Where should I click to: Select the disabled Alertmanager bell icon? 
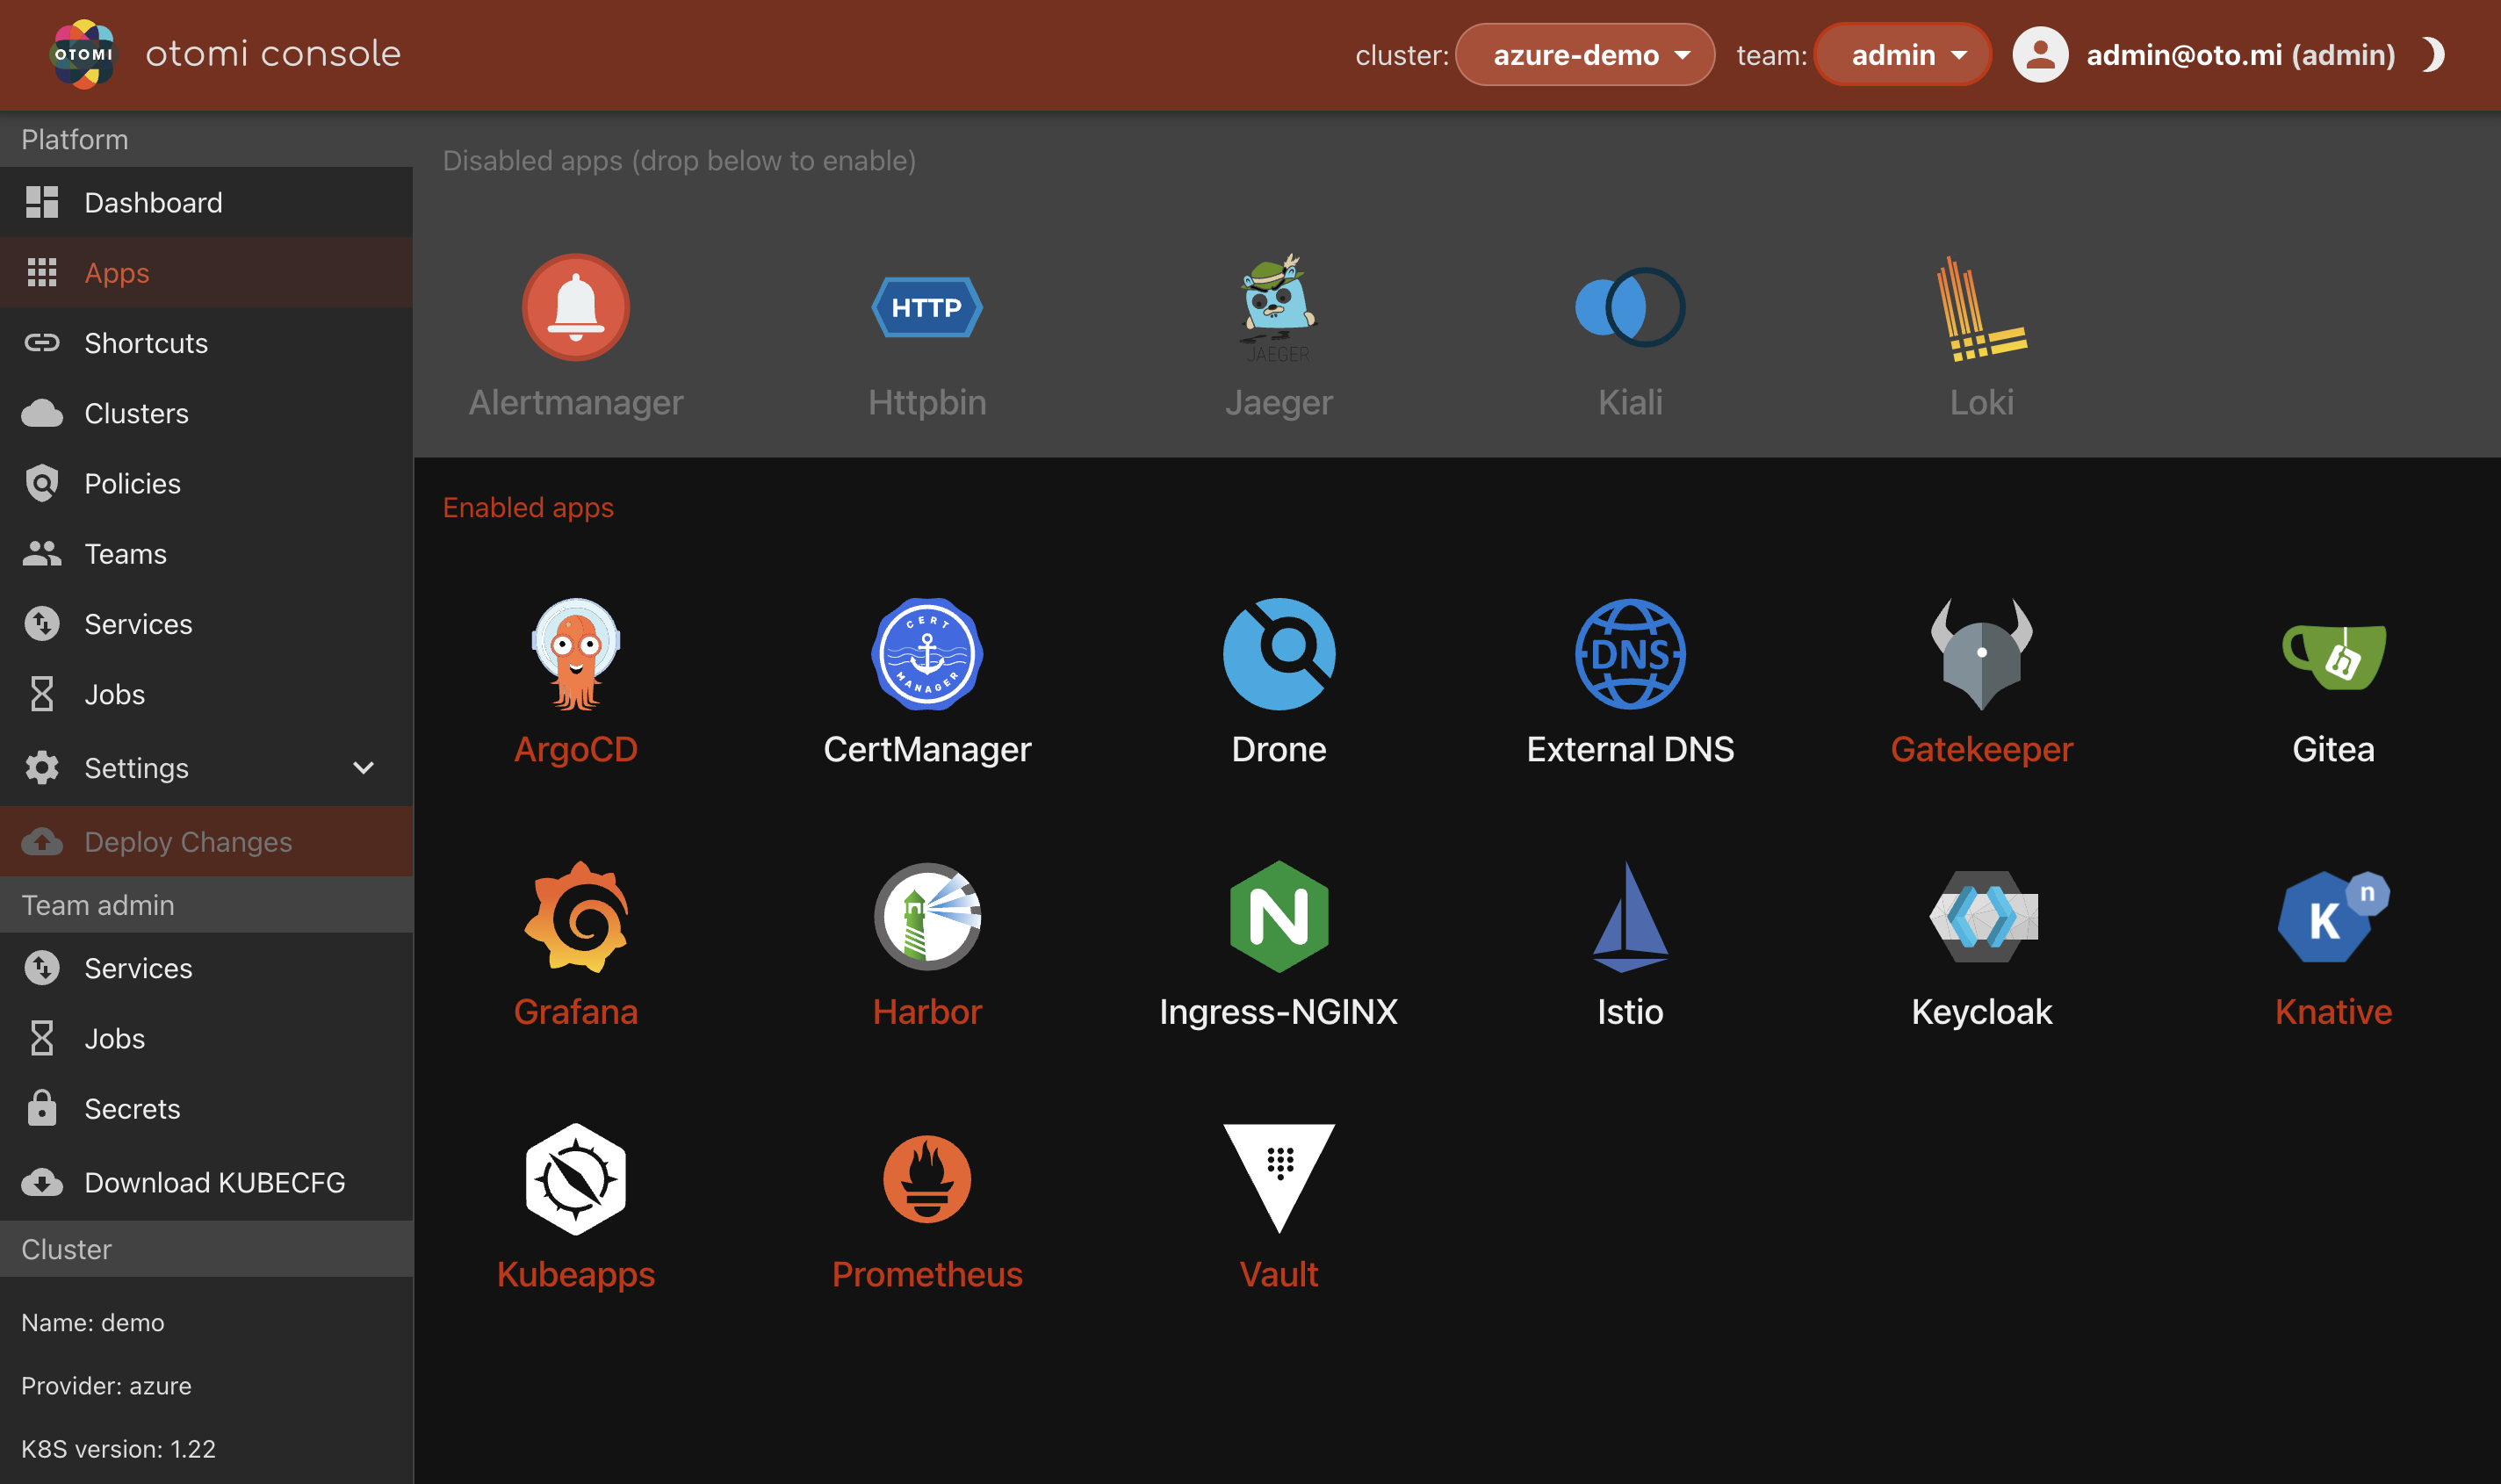pos(575,307)
